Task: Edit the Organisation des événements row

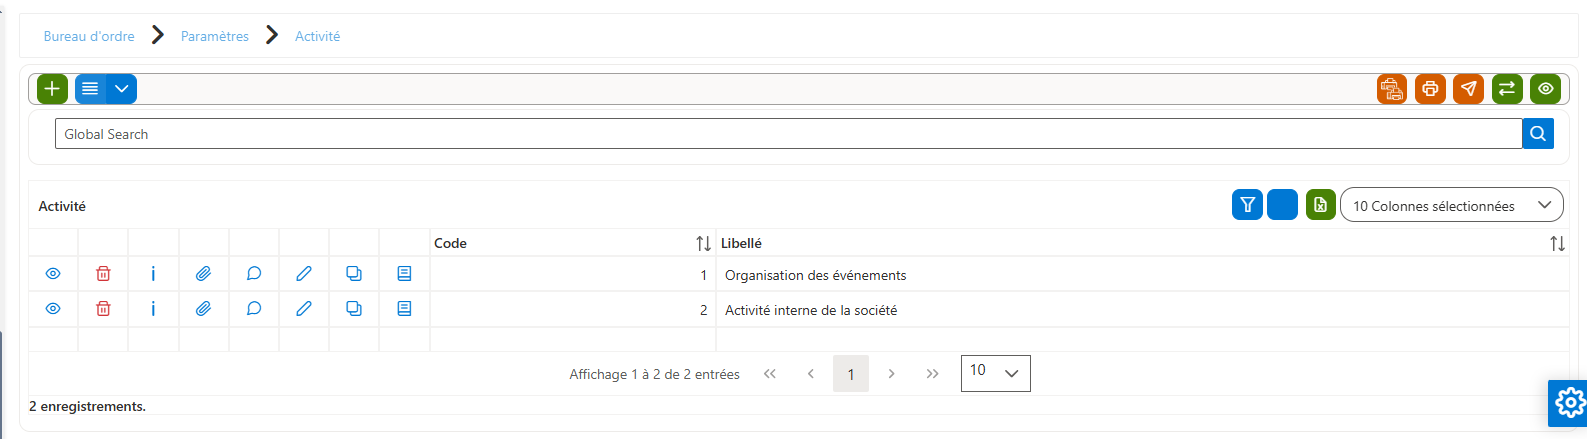Action: [304, 274]
